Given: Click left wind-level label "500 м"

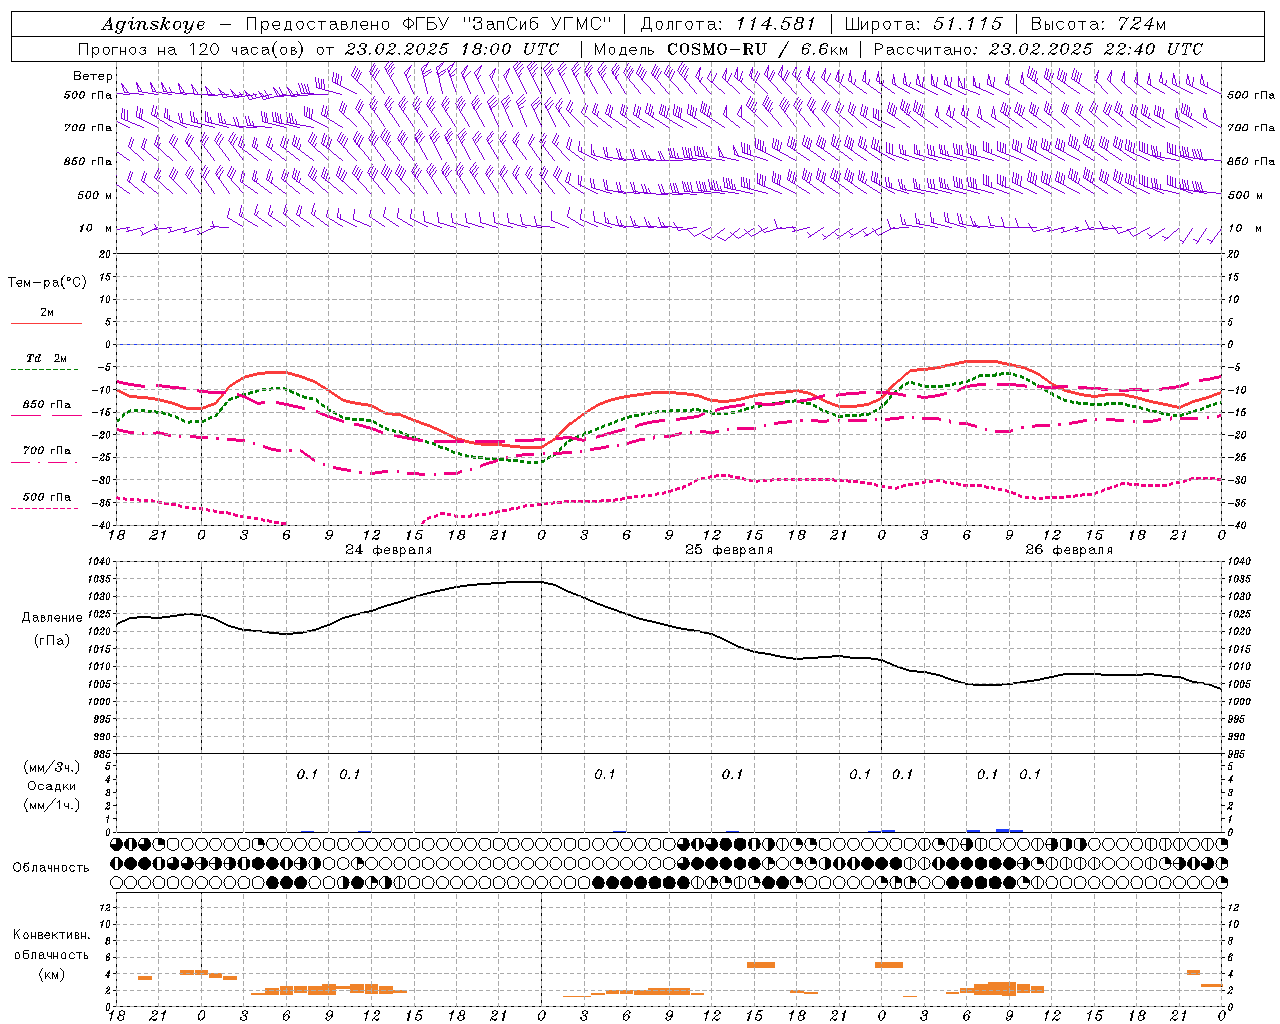Looking at the screenshot, I should (95, 195).
